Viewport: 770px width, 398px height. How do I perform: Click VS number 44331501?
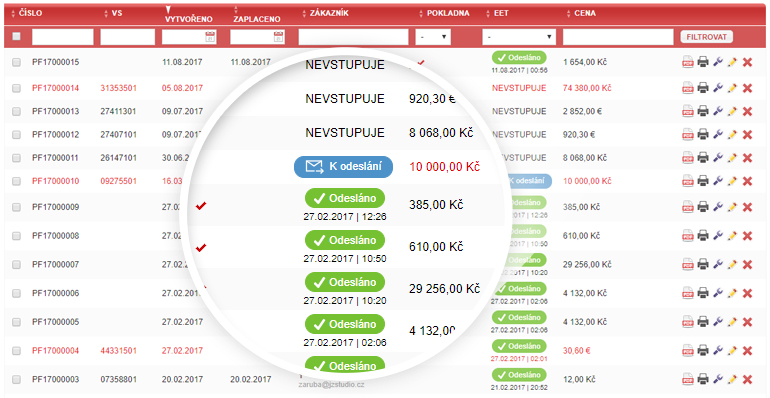click(x=118, y=351)
